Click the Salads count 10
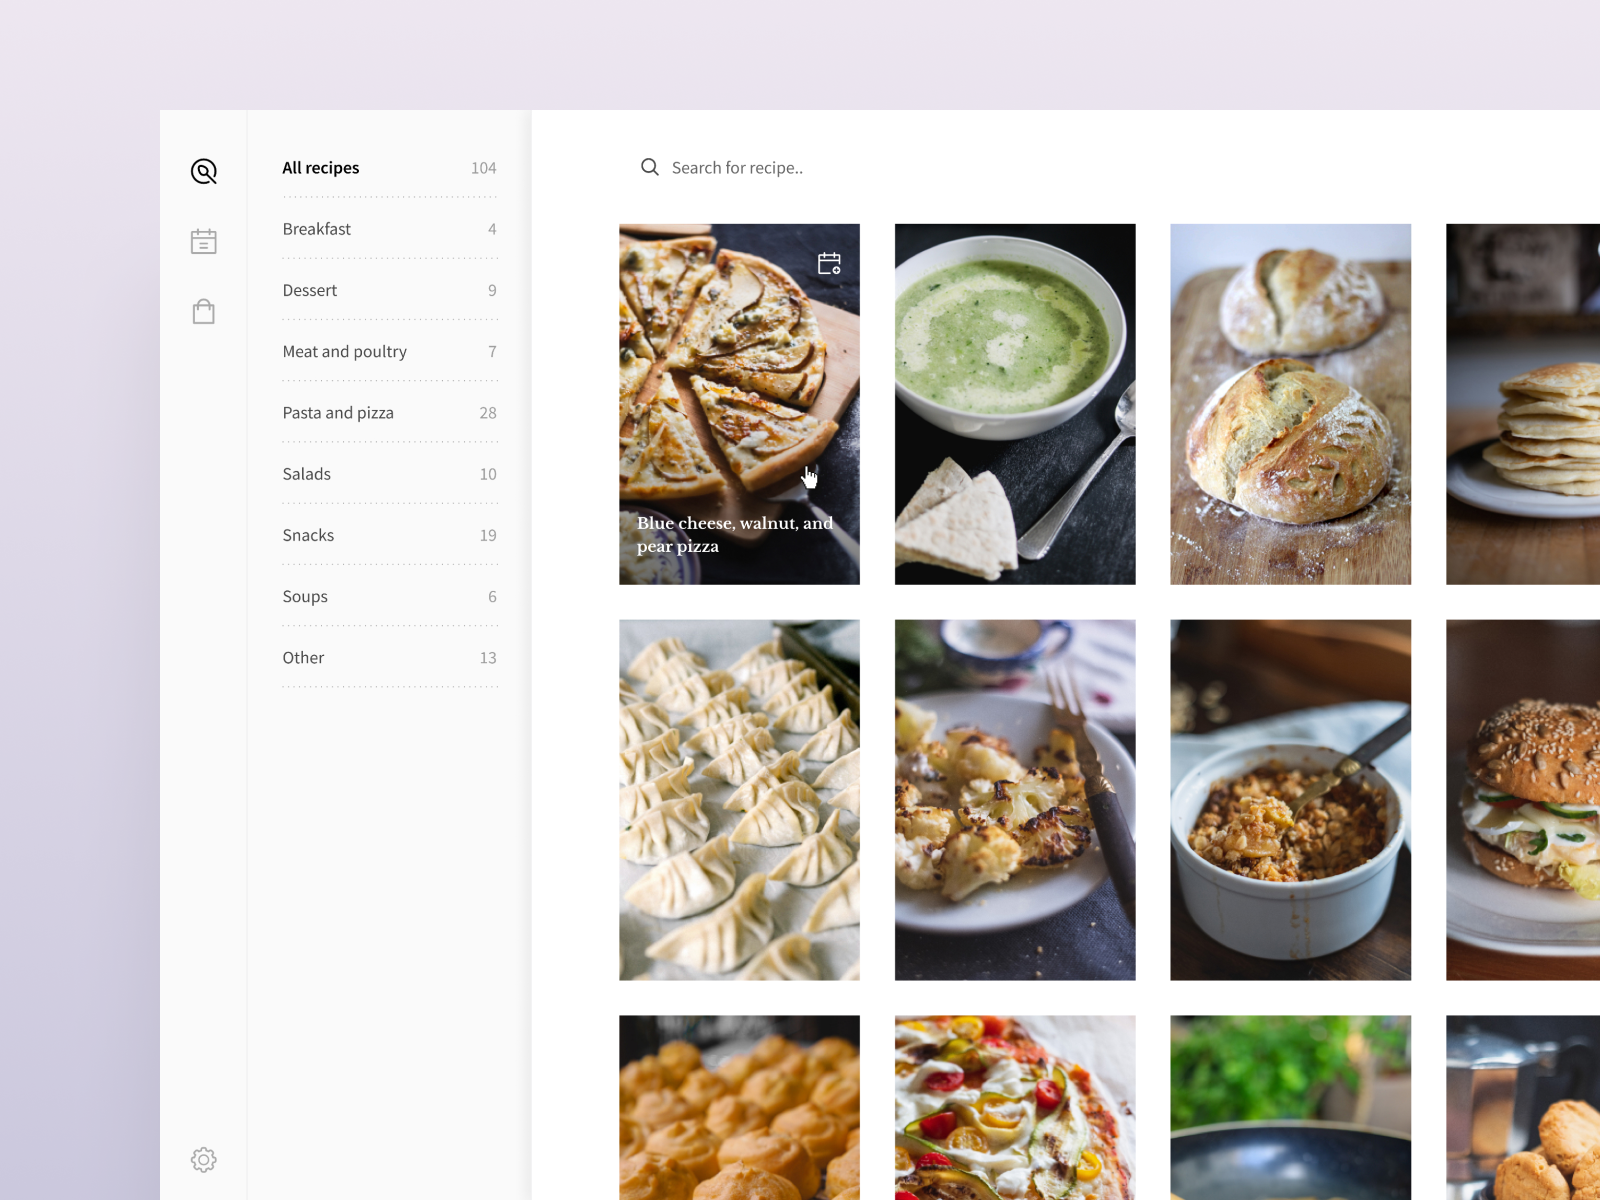The image size is (1600, 1200). 488,474
